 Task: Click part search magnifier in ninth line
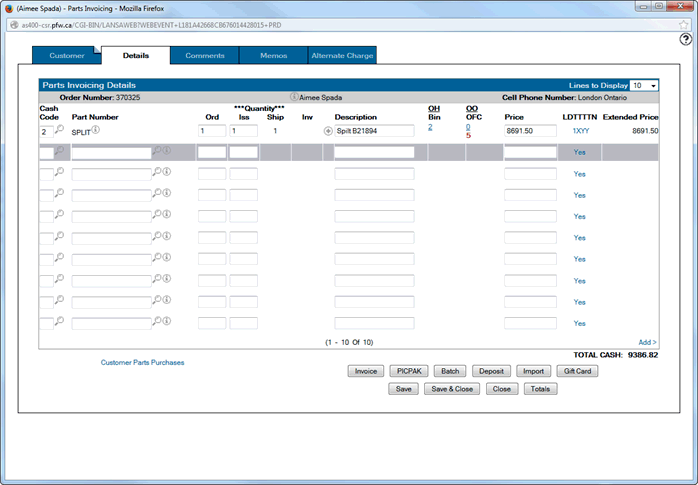pos(157,300)
